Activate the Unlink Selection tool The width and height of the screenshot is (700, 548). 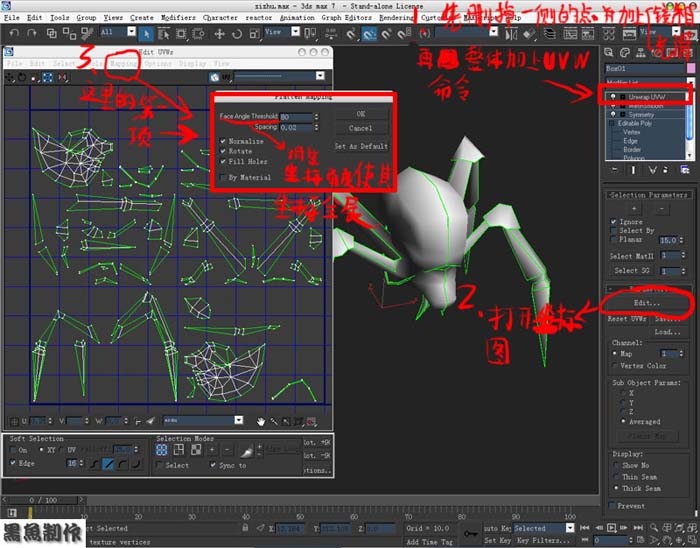(x=69, y=33)
